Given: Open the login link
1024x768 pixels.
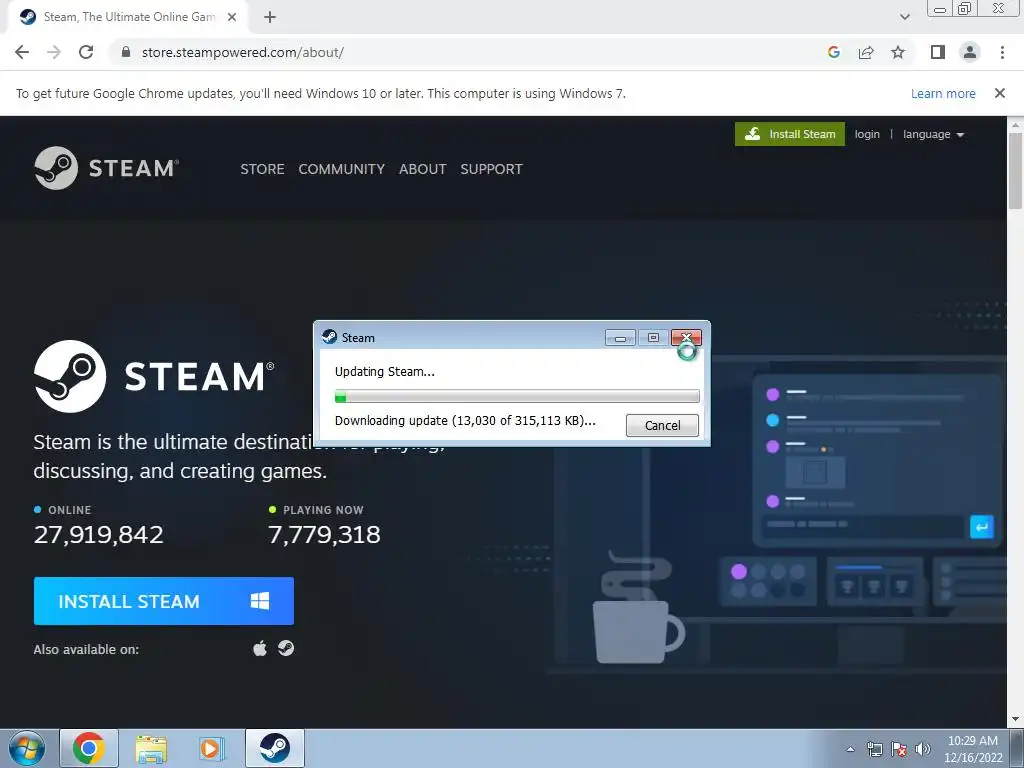Looking at the screenshot, I should click(867, 134).
